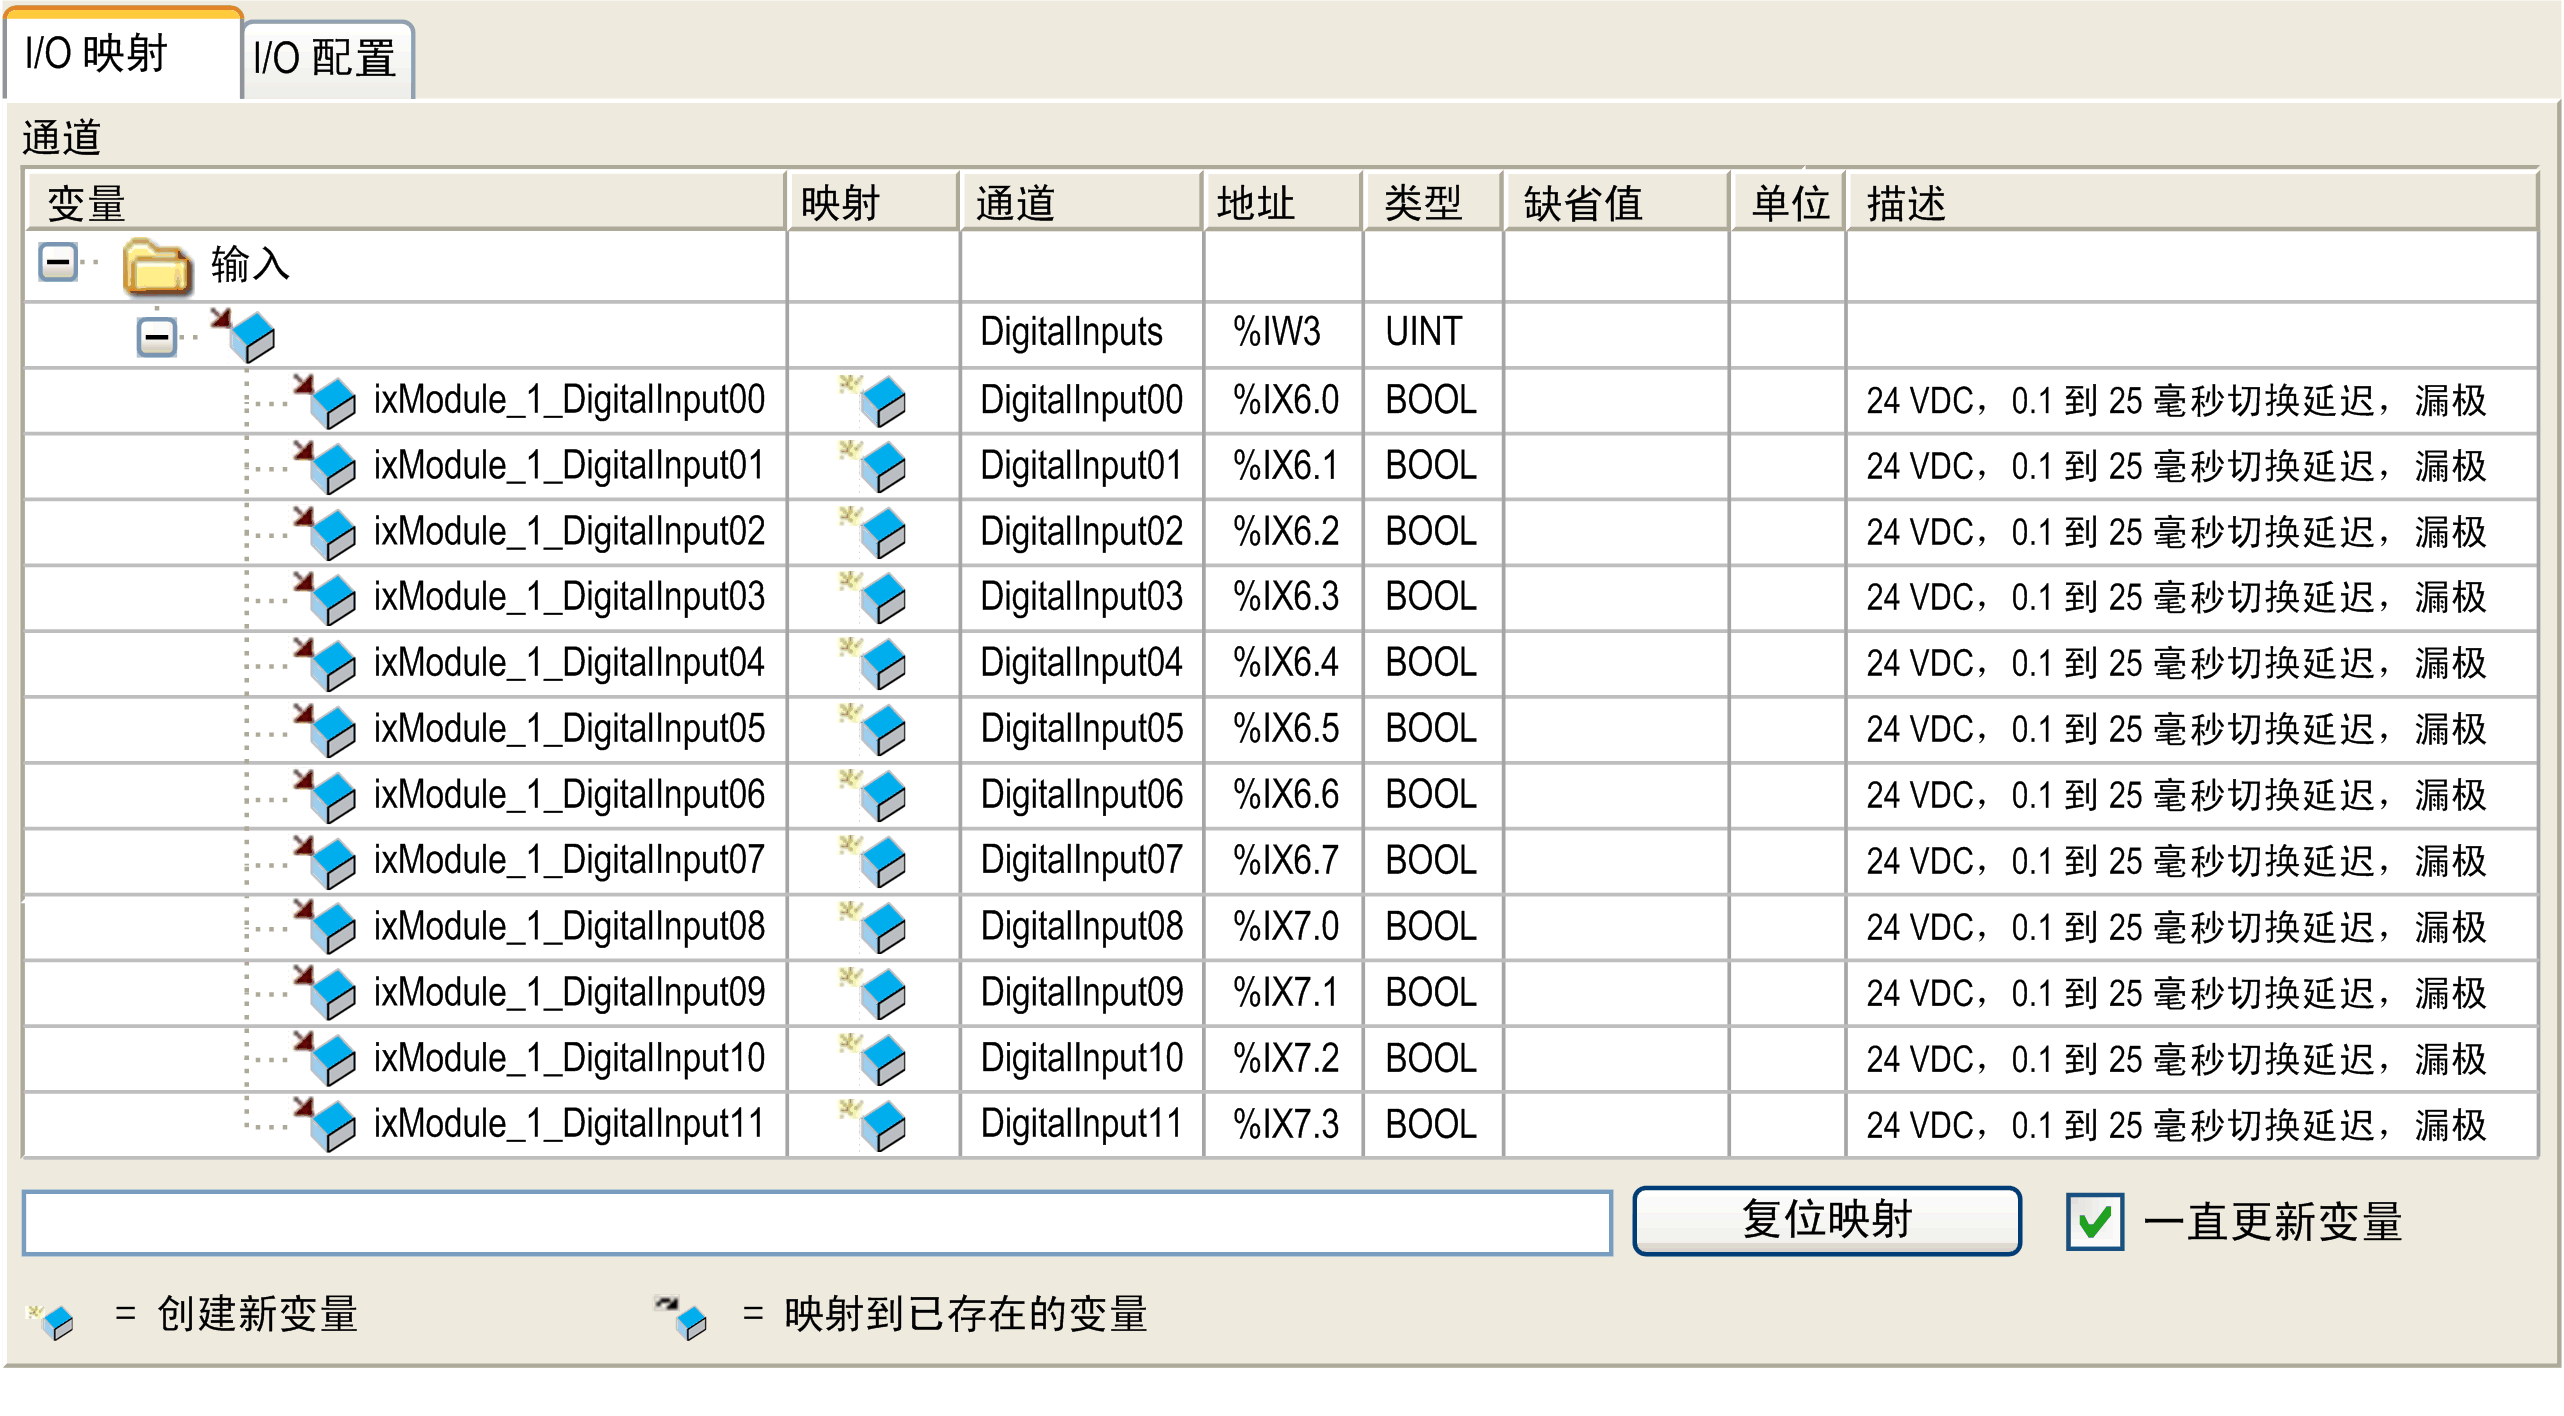
Task: Click the 输入 folder icon
Action: coord(157,266)
